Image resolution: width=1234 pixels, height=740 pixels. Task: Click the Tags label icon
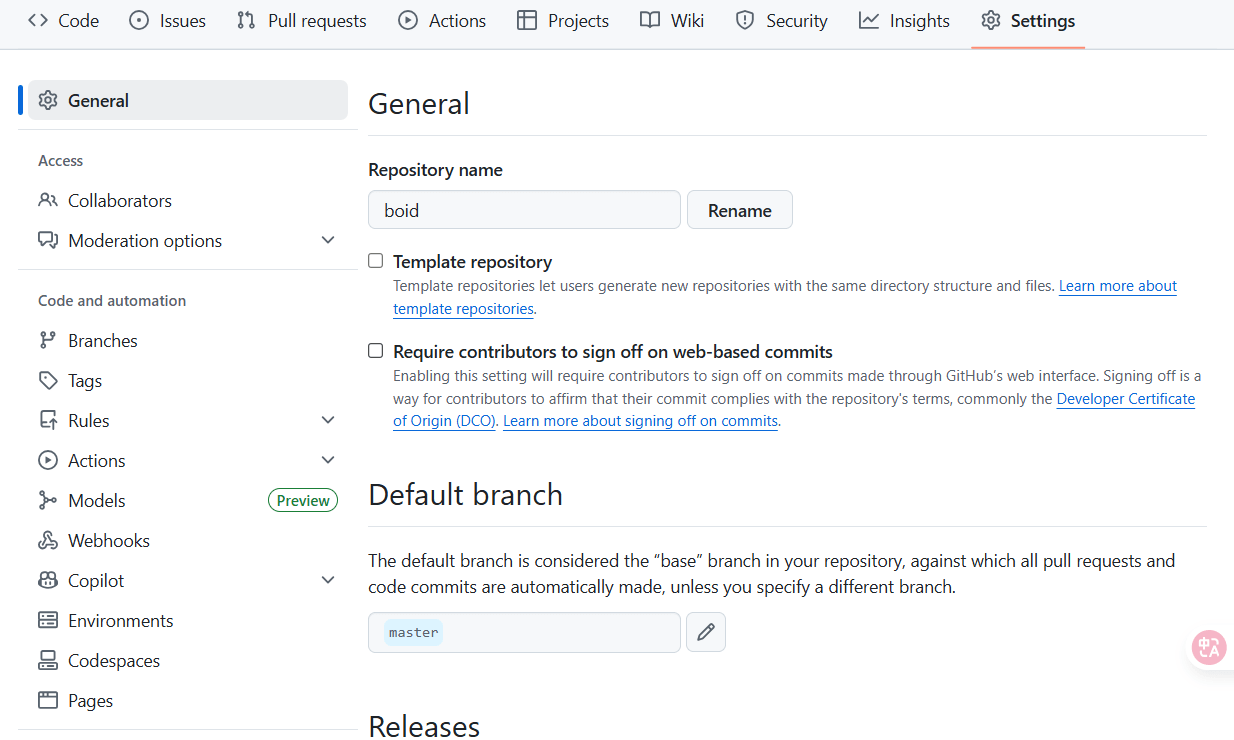[x=48, y=380]
